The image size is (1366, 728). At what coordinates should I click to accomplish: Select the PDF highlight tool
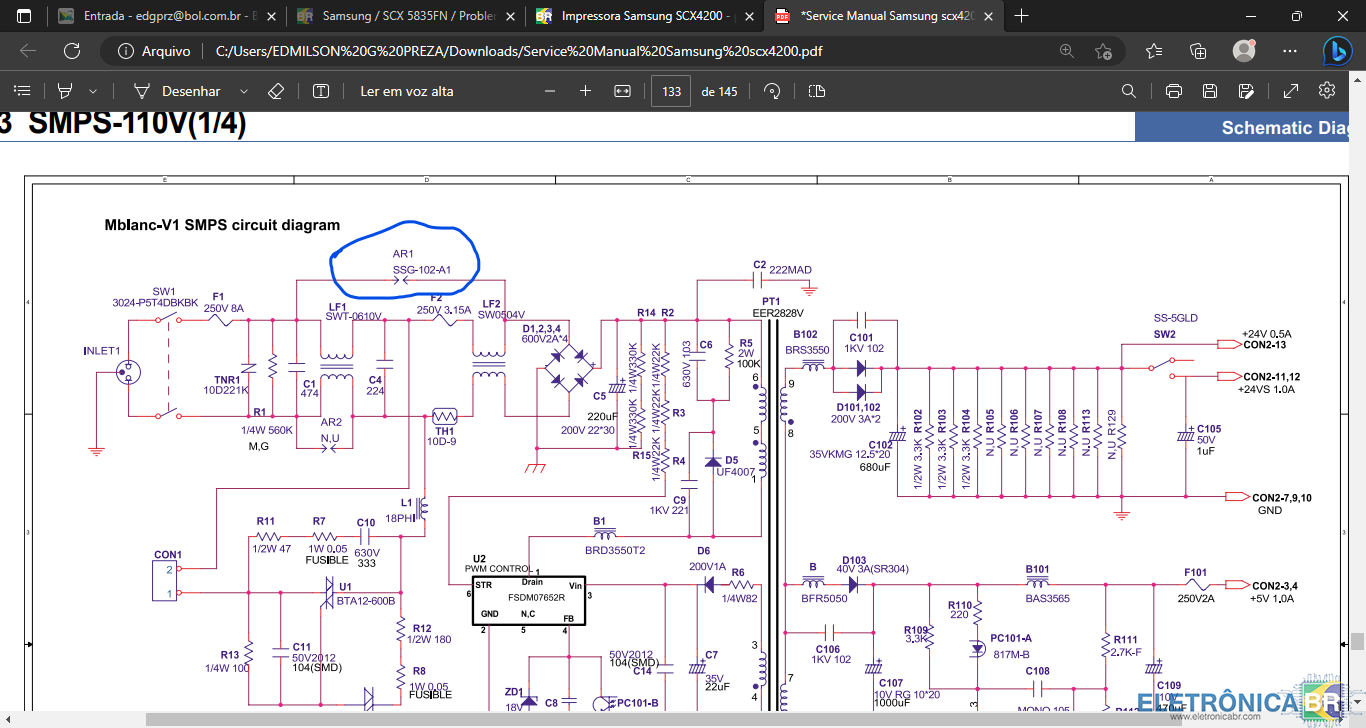click(x=66, y=91)
